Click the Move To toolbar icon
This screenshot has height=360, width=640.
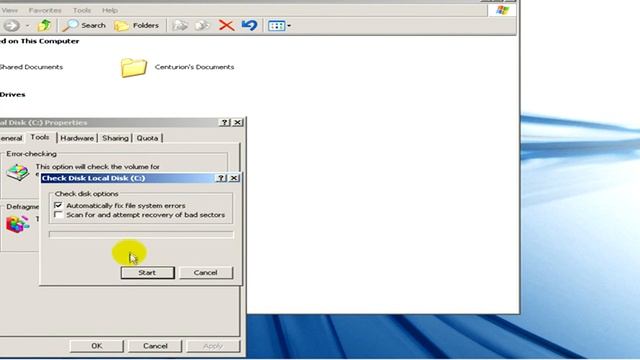[180, 26]
